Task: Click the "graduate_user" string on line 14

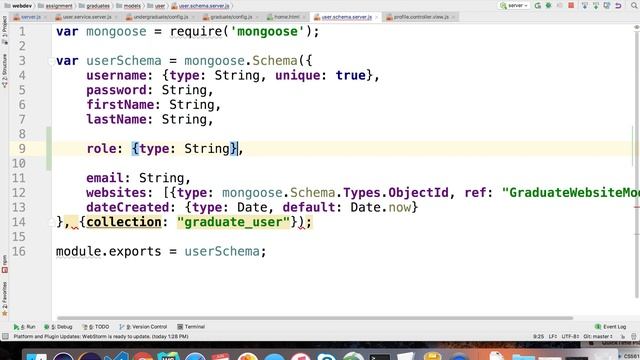Action: coord(233,222)
